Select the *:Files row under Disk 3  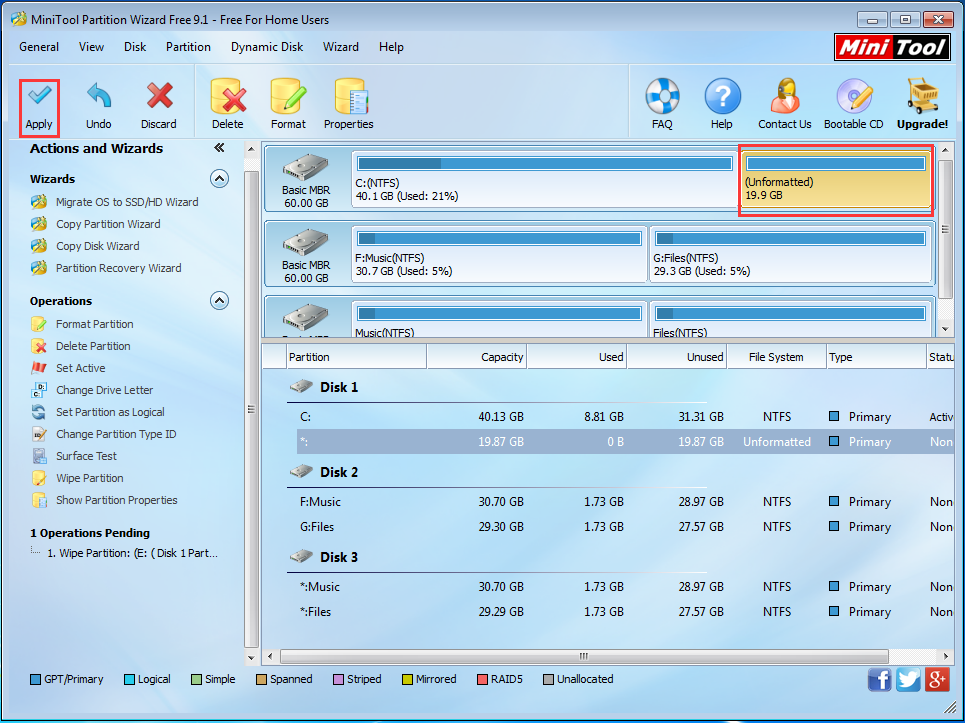click(x=625, y=612)
